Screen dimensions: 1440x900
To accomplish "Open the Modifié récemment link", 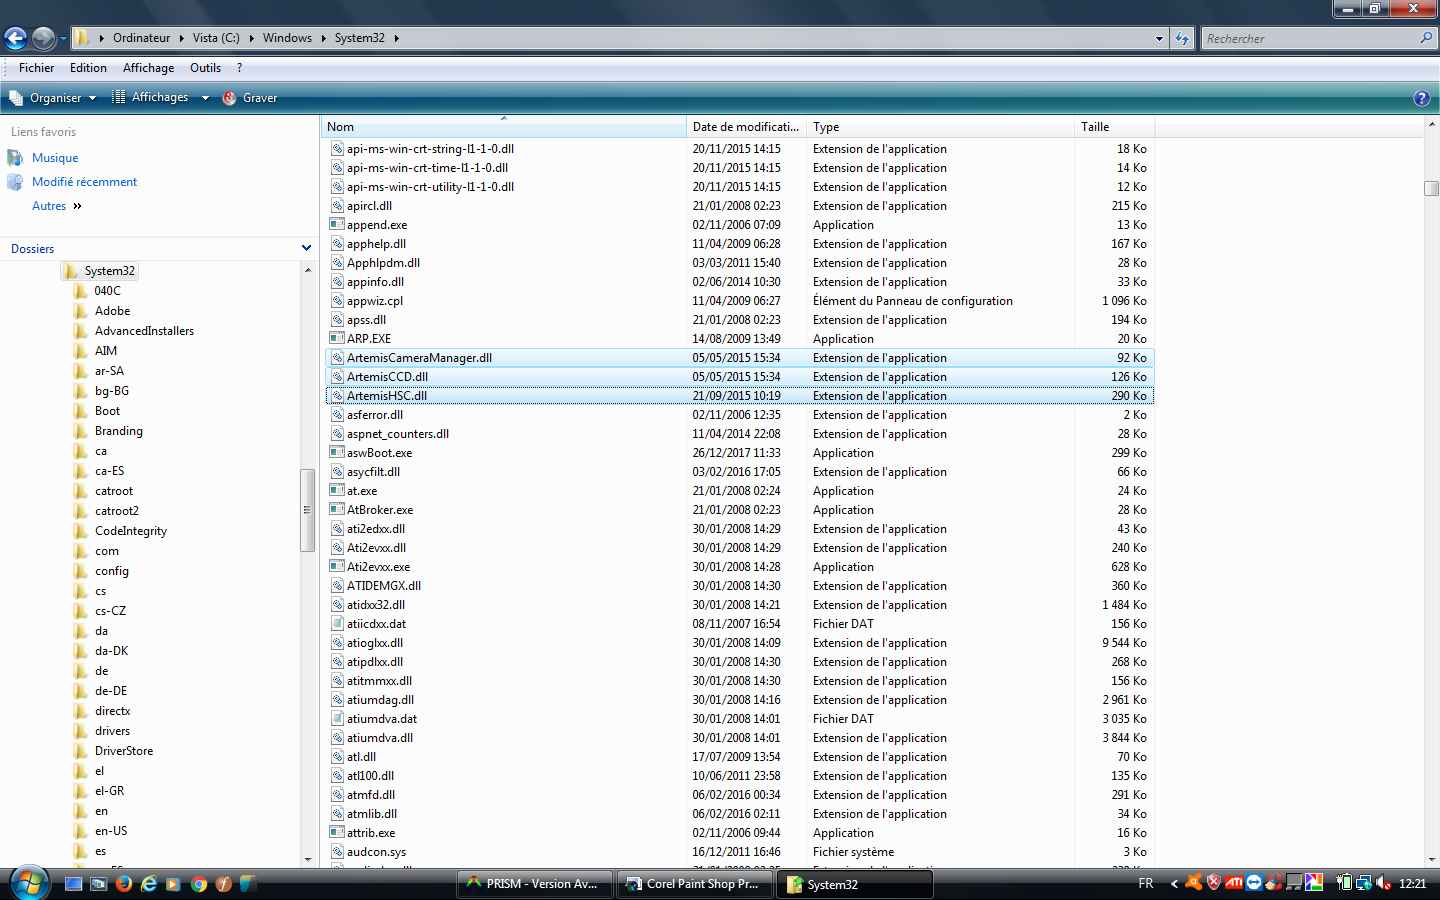I will tap(84, 182).
